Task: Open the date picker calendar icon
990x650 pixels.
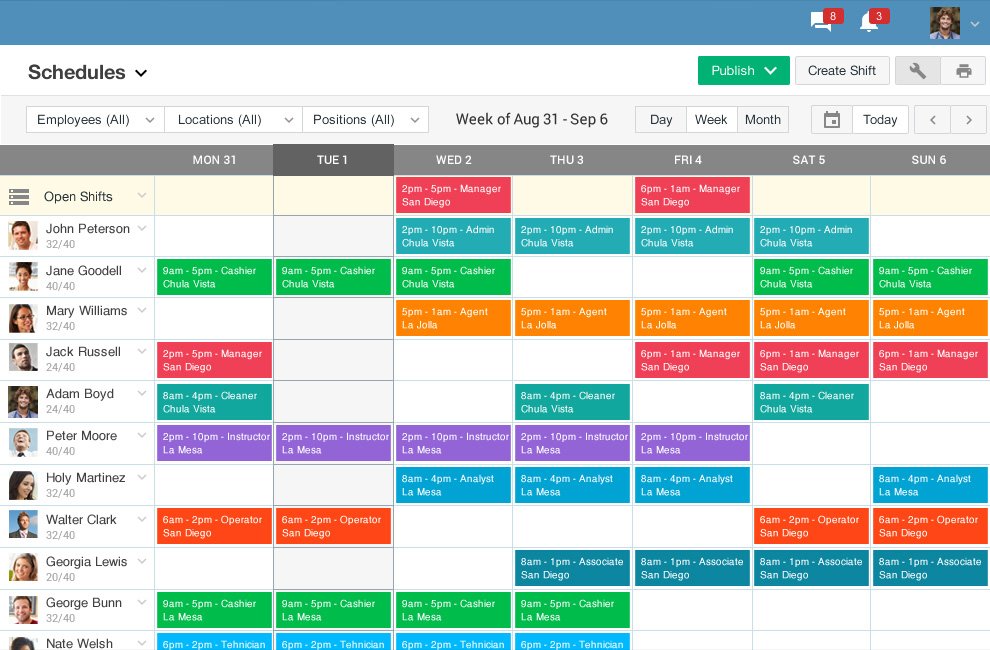Action: point(831,119)
